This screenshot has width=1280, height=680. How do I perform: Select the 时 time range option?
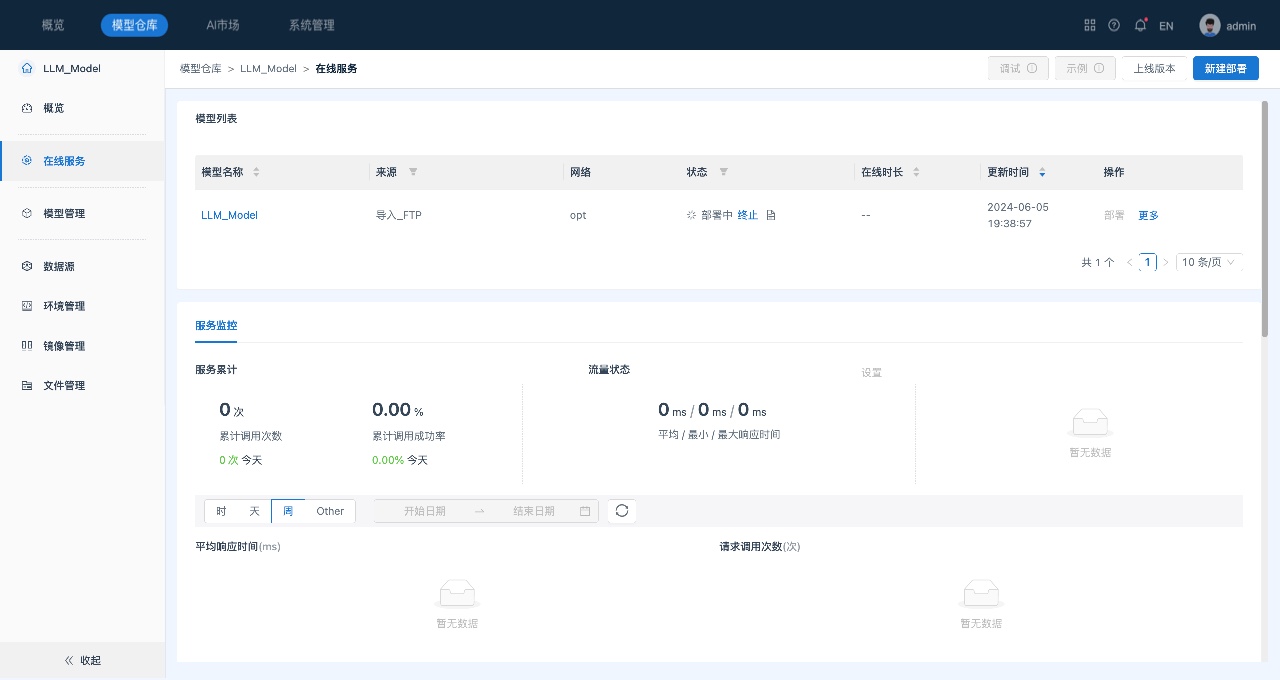[x=221, y=511]
